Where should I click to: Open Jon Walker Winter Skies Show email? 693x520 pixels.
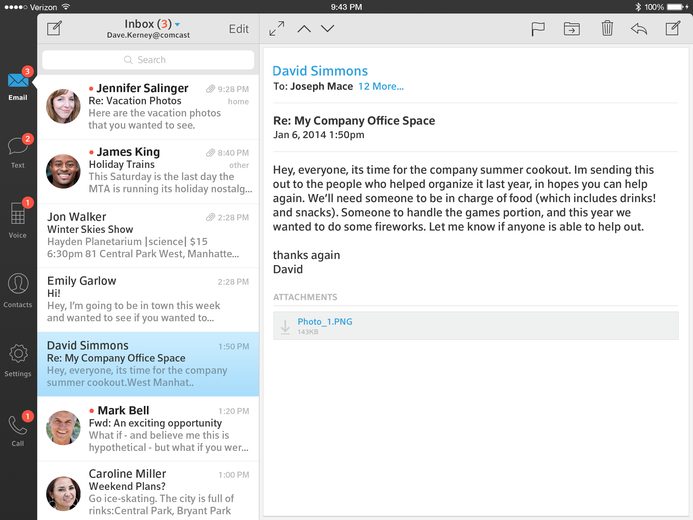[148, 235]
